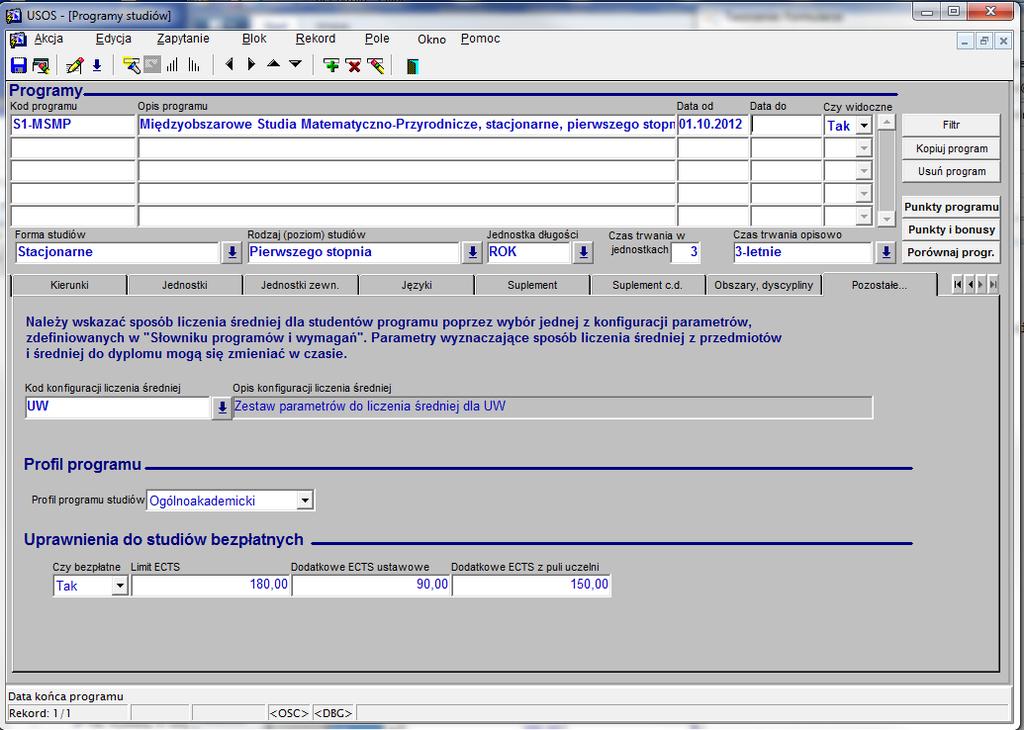This screenshot has width=1024, height=730.
Task: Open list of values for Forma studiów
Action: tap(231, 253)
